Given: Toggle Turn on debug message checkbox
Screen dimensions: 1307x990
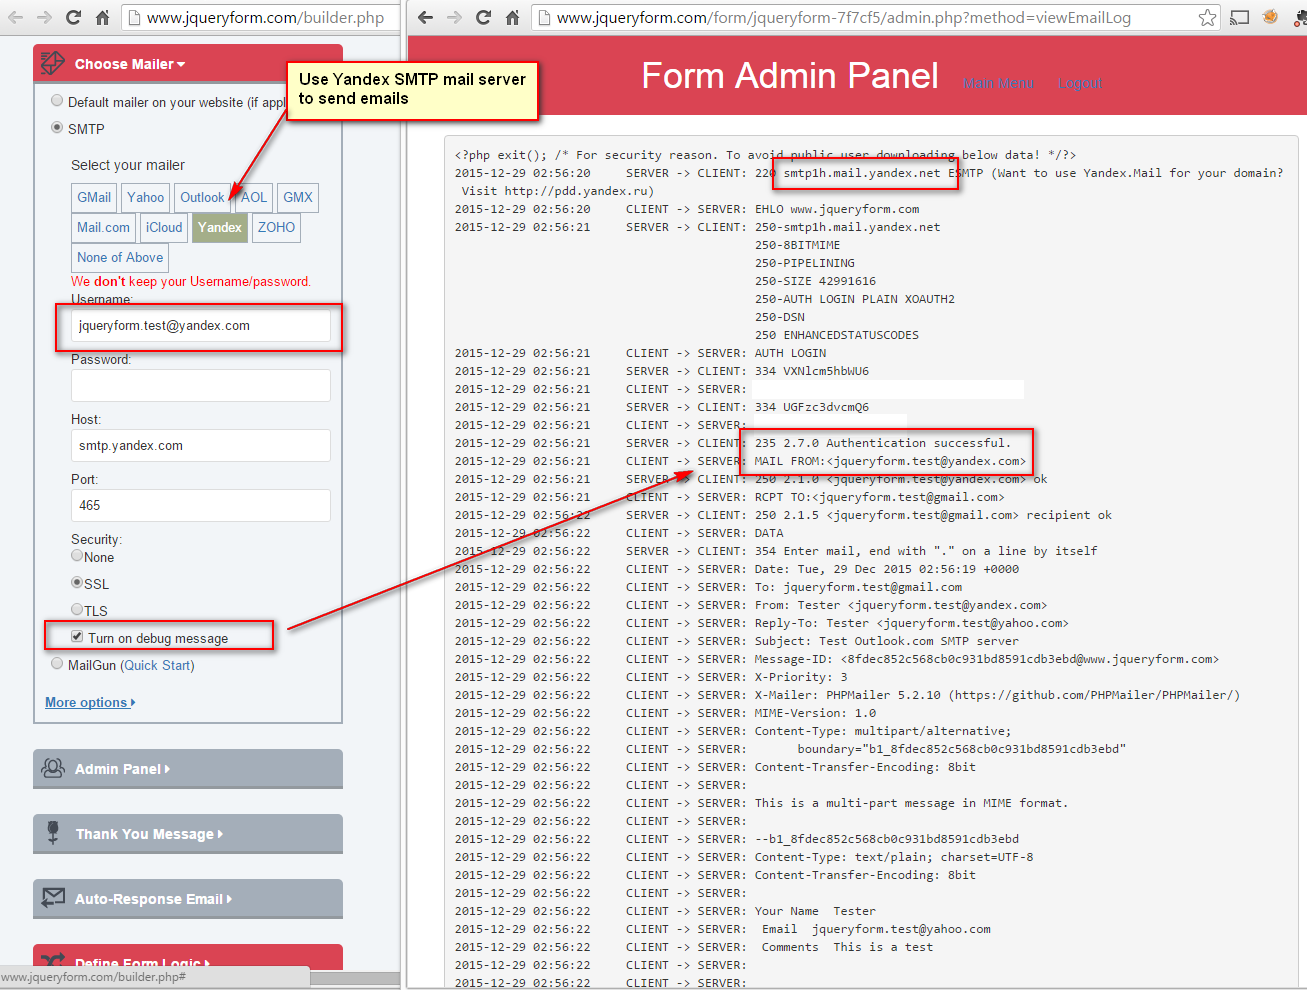Looking at the screenshot, I should click(77, 637).
